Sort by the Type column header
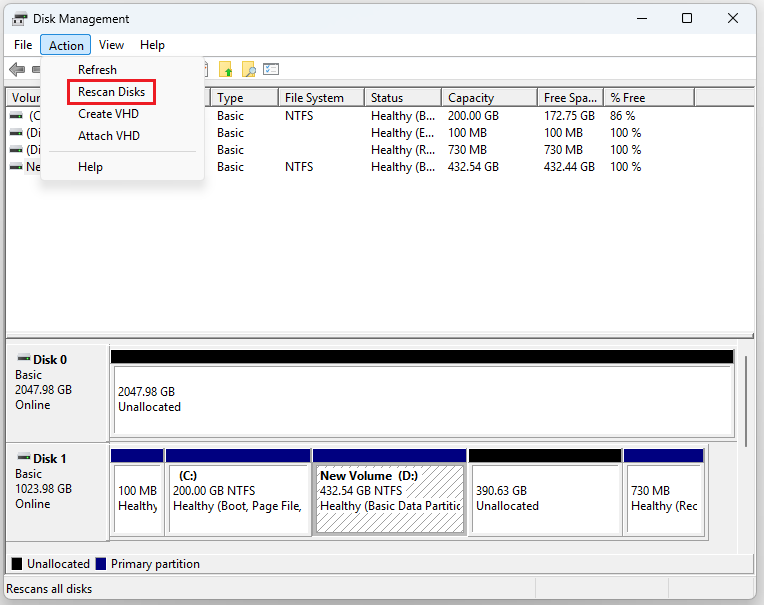Image resolution: width=764 pixels, height=605 pixels. coord(245,97)
